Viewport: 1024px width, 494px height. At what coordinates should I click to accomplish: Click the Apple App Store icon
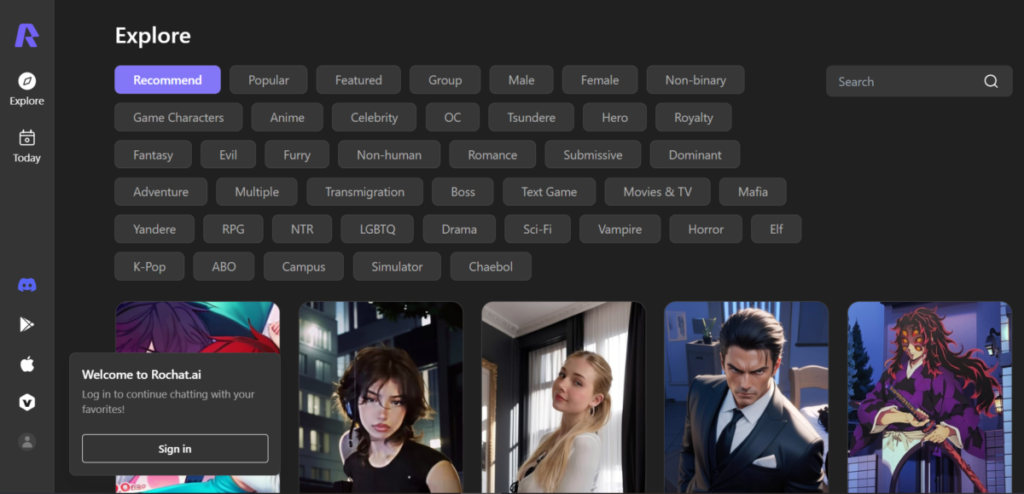click(27, 364)
